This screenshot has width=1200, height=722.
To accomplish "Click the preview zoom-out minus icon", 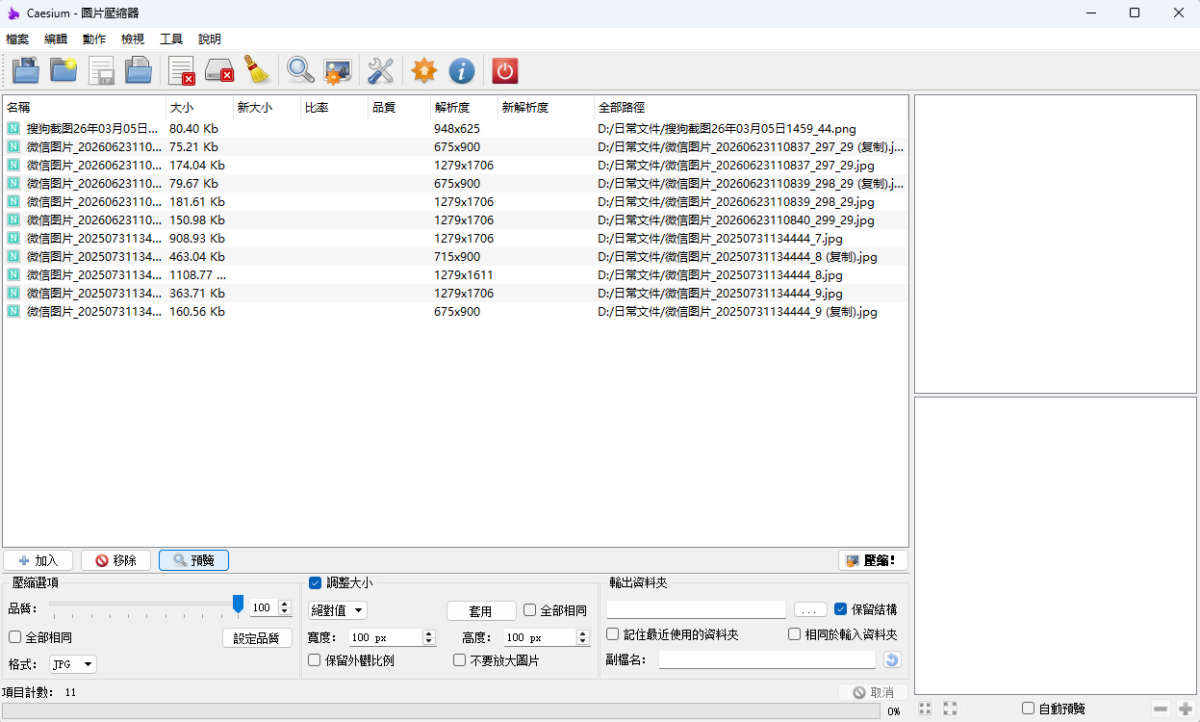I will tap(1160, 708).
